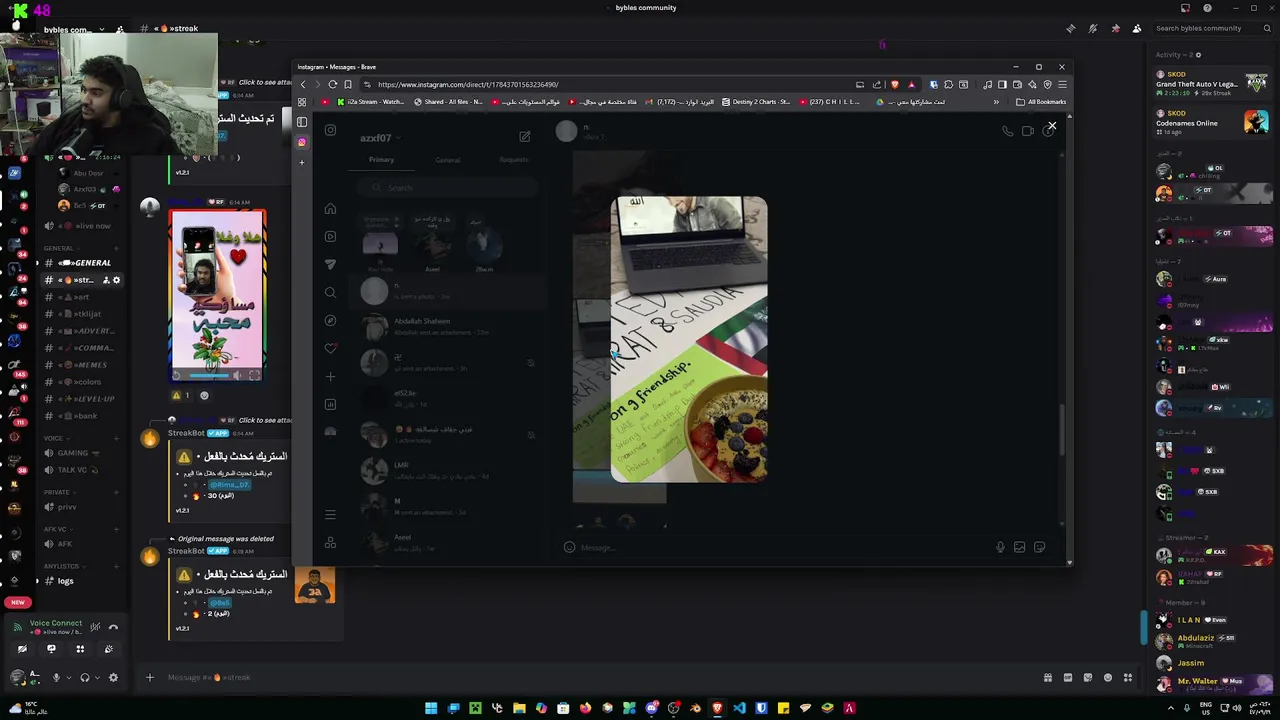Click the Brave back navigation arrow
The width and height of the screenshot is (1280, 720).
[303, 85]
